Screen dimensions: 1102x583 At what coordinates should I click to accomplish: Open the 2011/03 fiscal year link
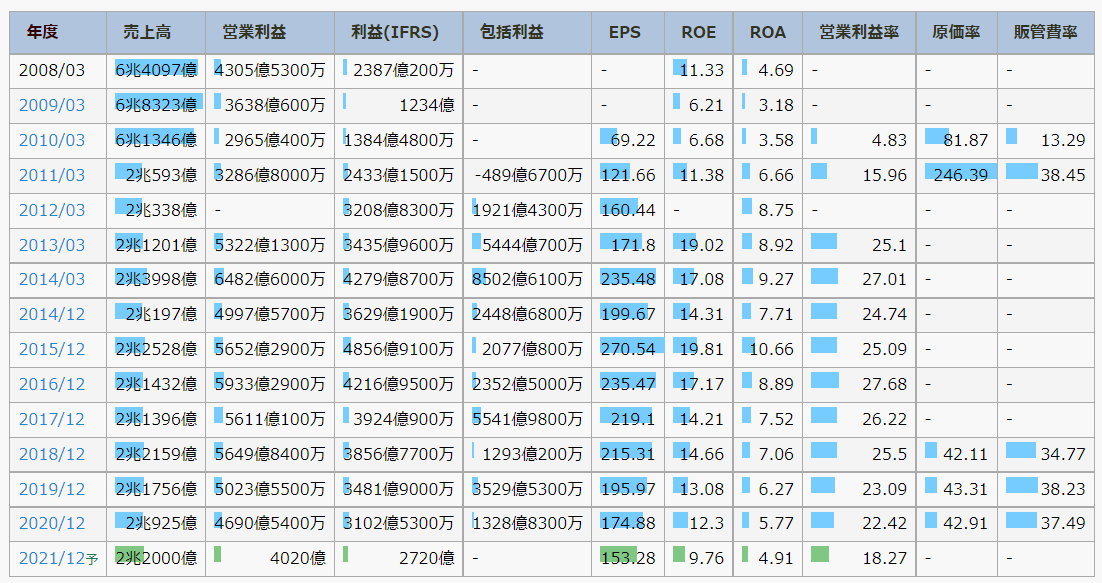click(x=51, y=176)
